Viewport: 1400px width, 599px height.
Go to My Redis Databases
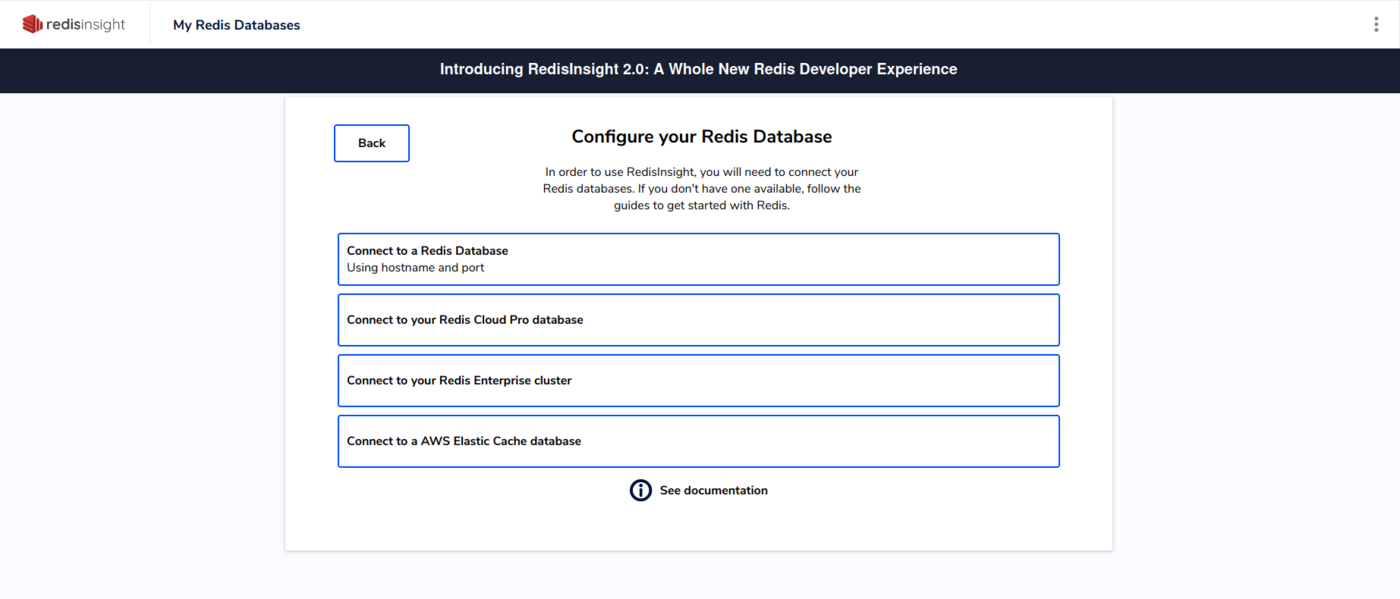point(236,24)
